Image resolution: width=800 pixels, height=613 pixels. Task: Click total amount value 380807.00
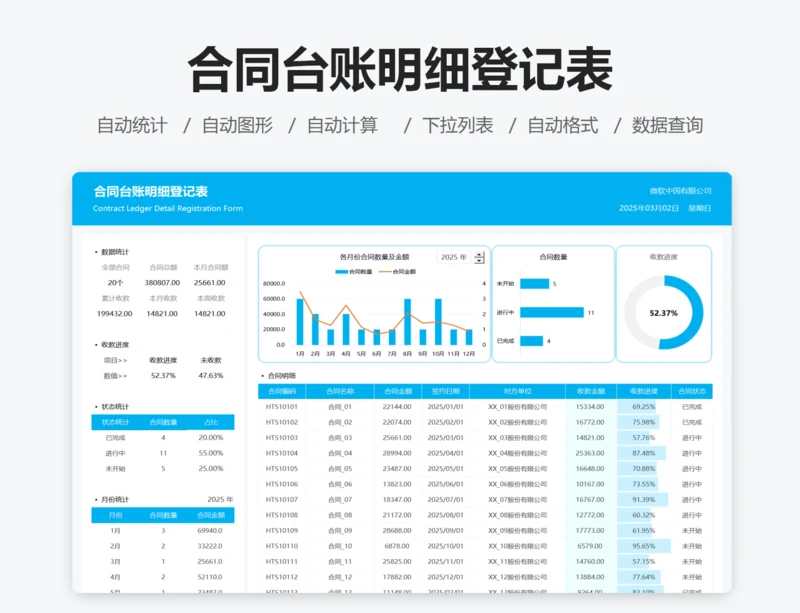click(x=162, y=283)
